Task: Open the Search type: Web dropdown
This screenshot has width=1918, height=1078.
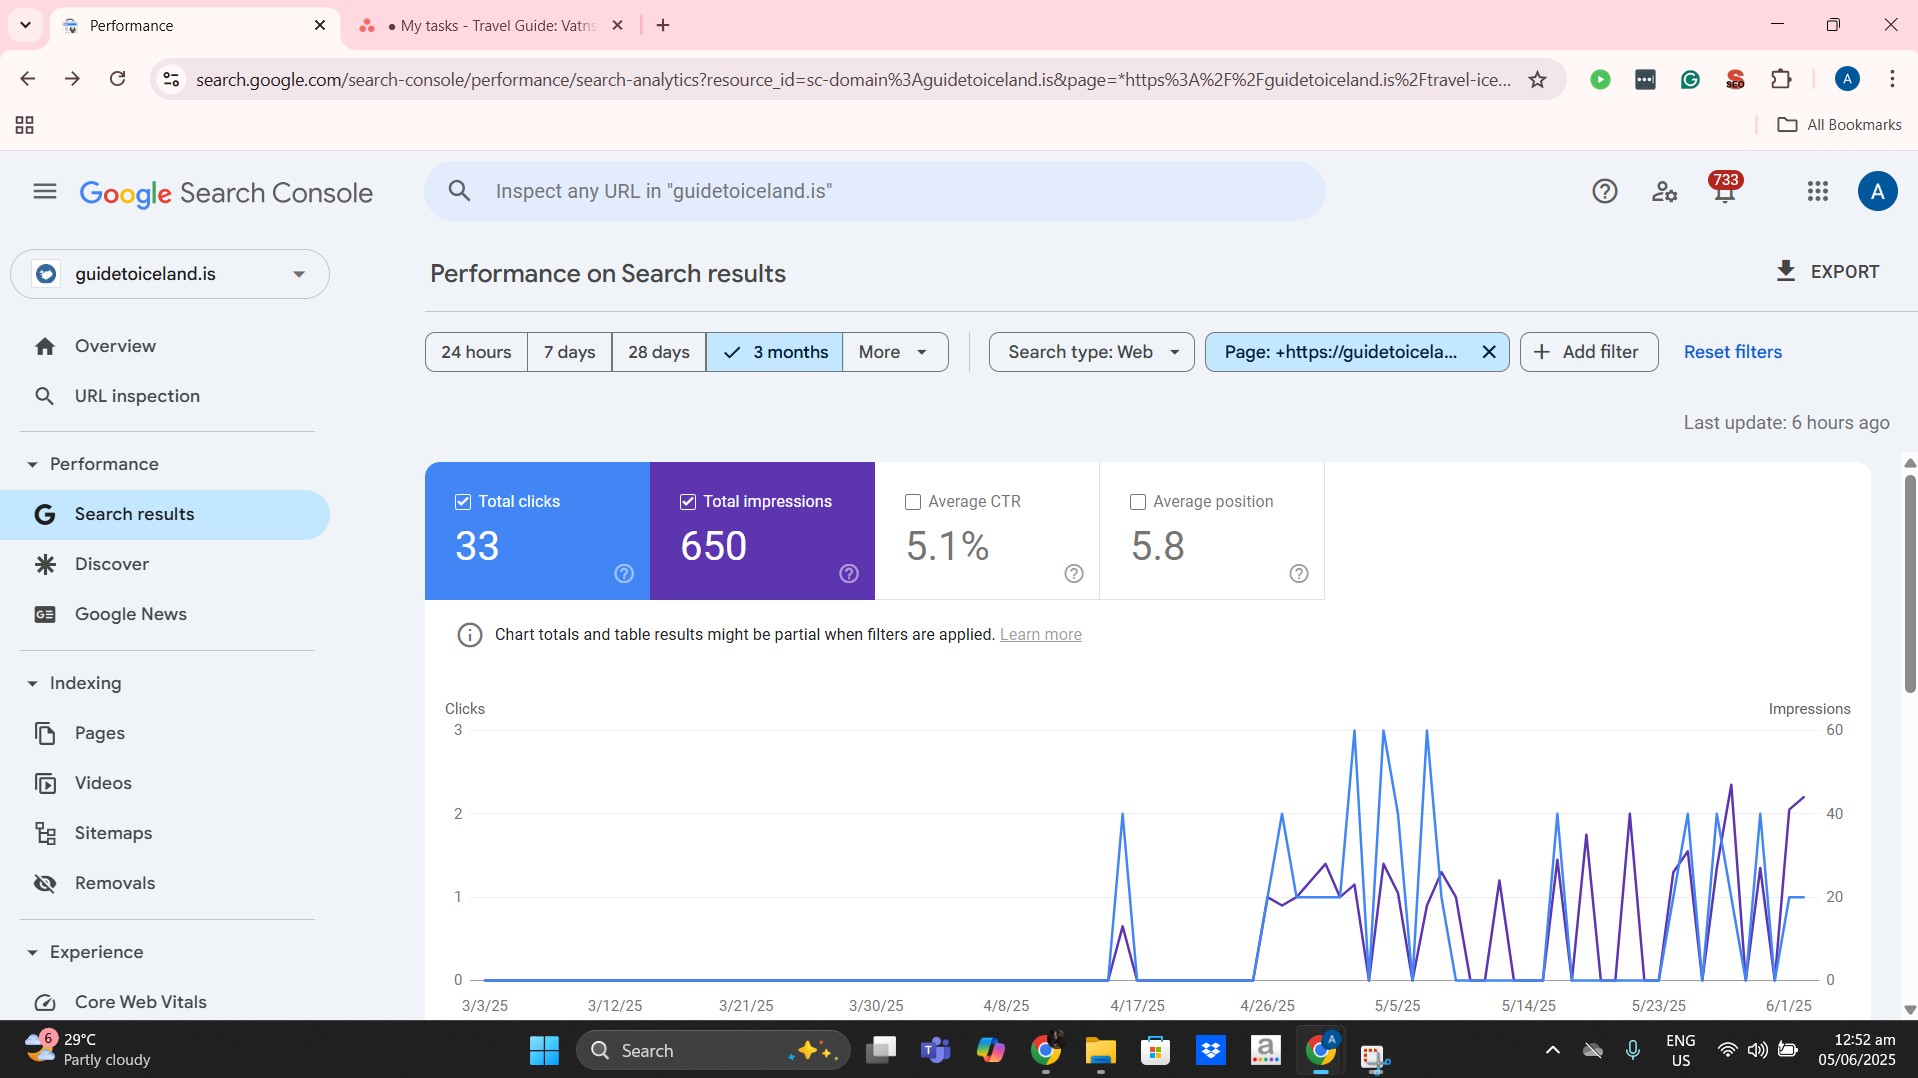Action: point(1091,352)
